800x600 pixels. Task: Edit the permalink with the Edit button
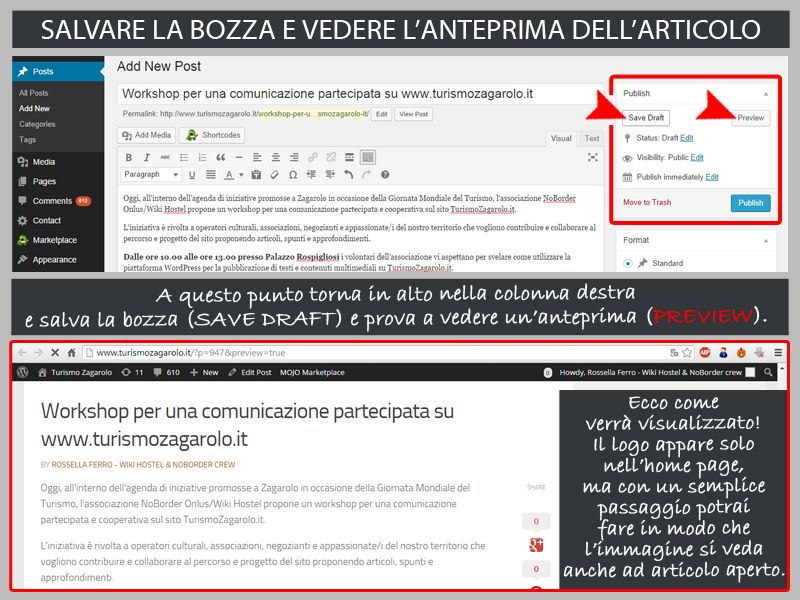click(x=382, y=114)
